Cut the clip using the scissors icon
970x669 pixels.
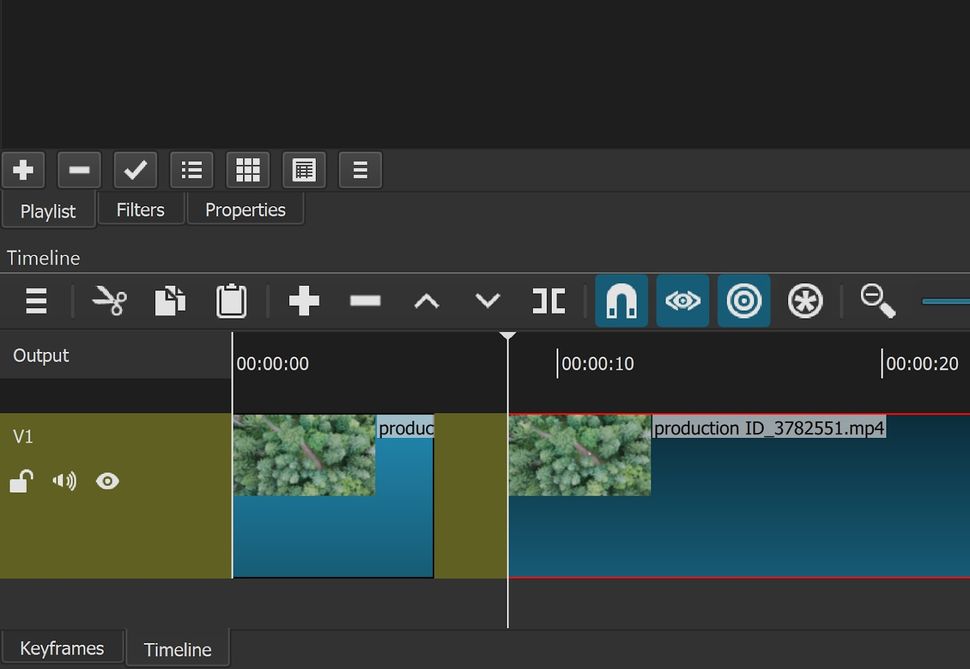point(110,300)
